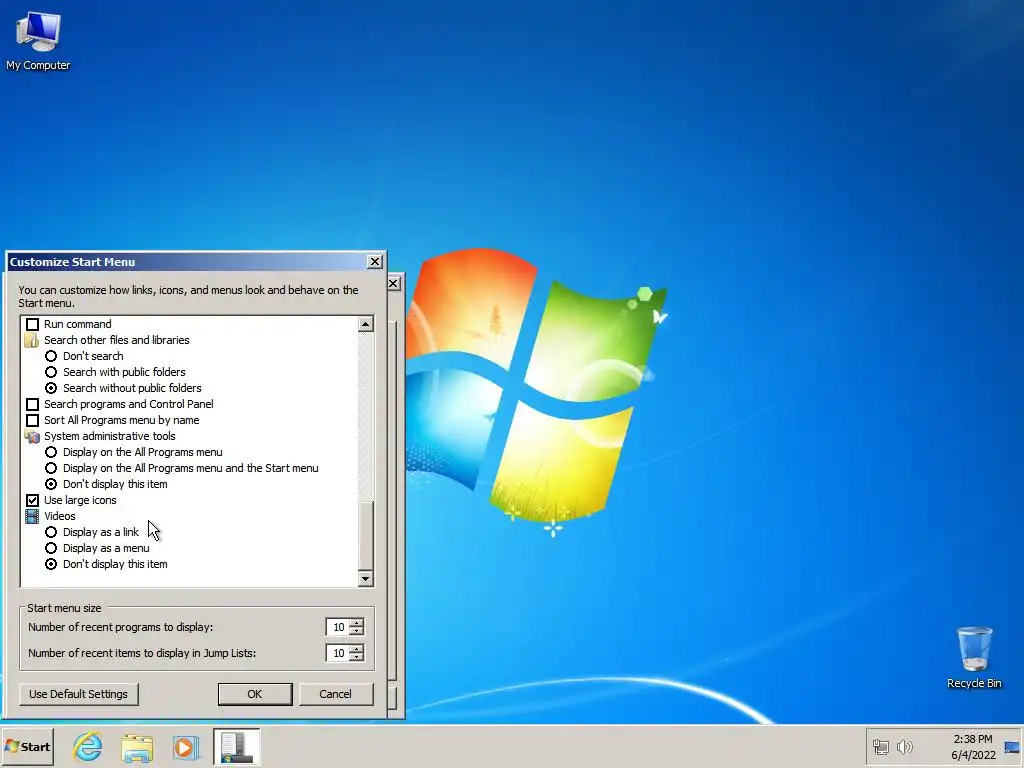
Task: Select Videos Display as a link
Action: point(51,532)
